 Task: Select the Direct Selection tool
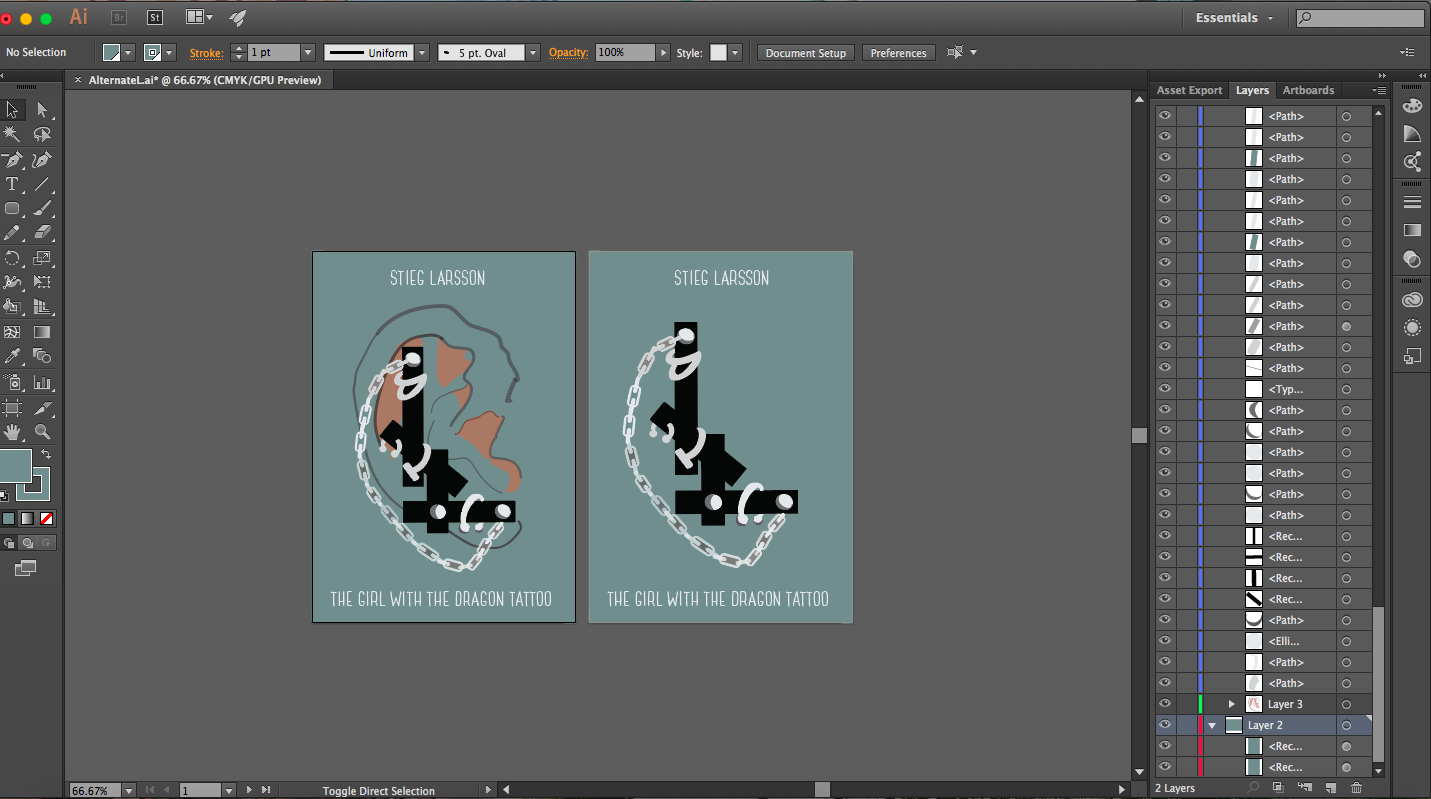point(42,109)
